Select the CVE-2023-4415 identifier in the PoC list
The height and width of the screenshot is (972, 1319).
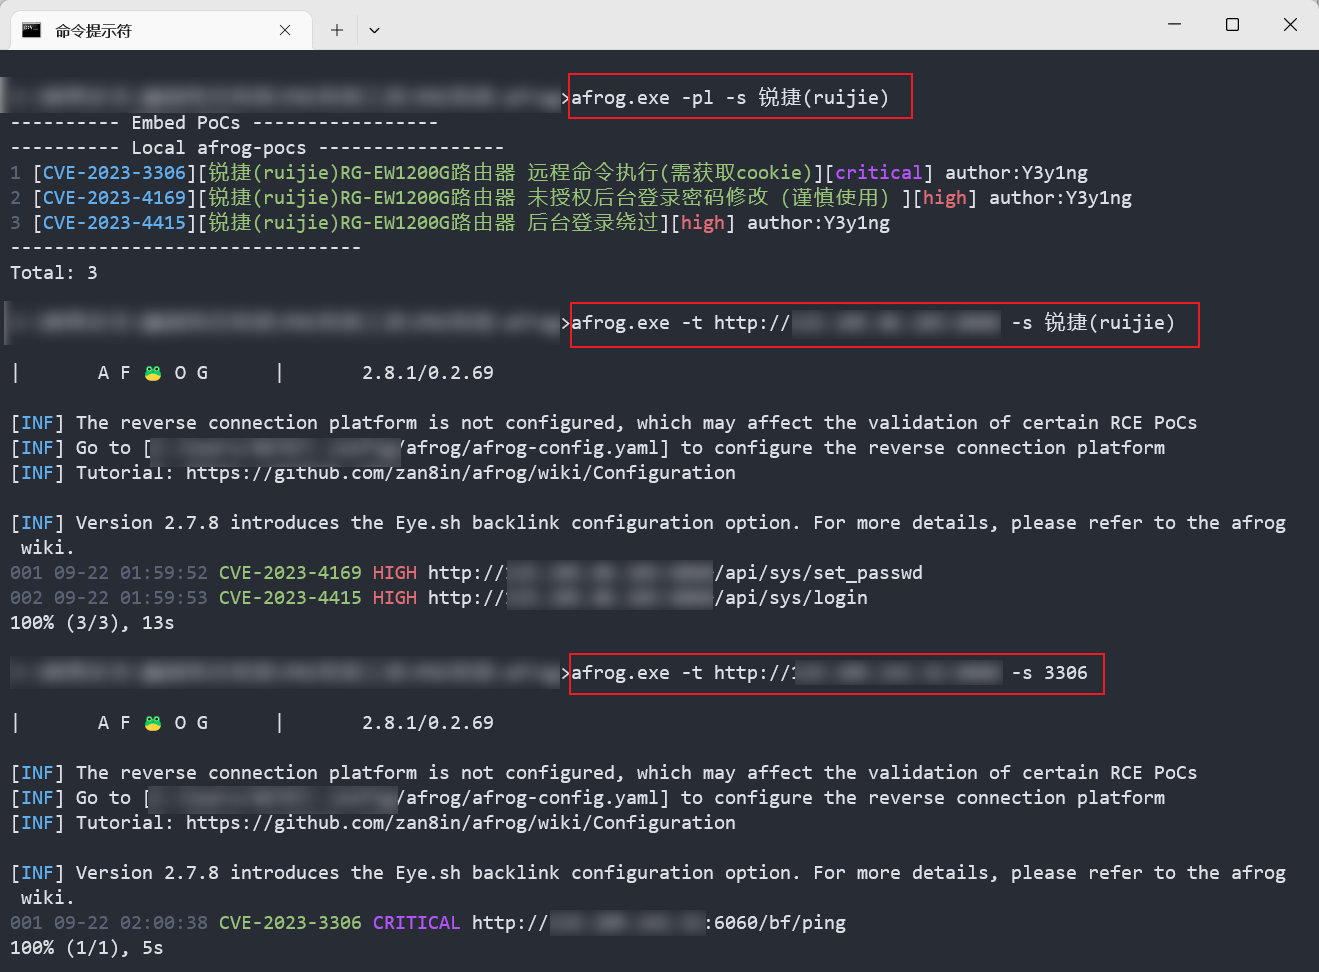click(113, 222)
